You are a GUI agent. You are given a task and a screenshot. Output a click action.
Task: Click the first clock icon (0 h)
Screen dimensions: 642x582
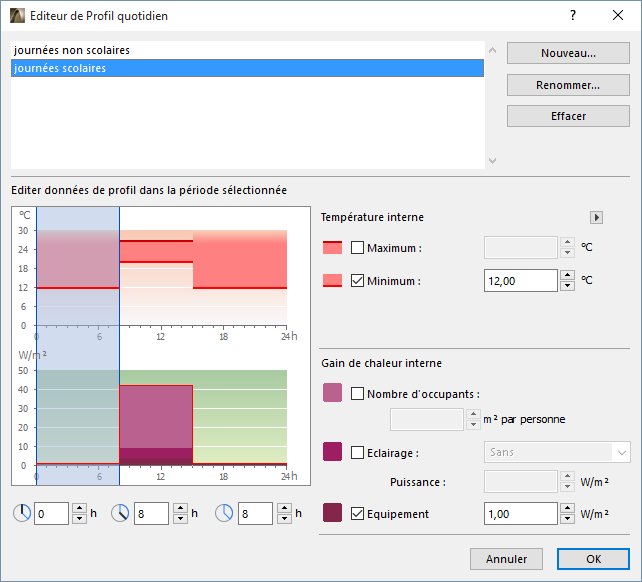(x=22, y=513)
